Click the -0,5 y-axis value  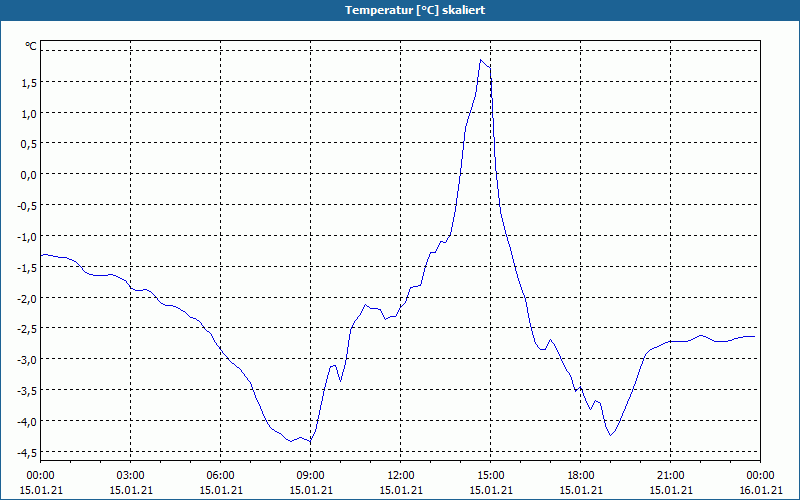[28, 206]
